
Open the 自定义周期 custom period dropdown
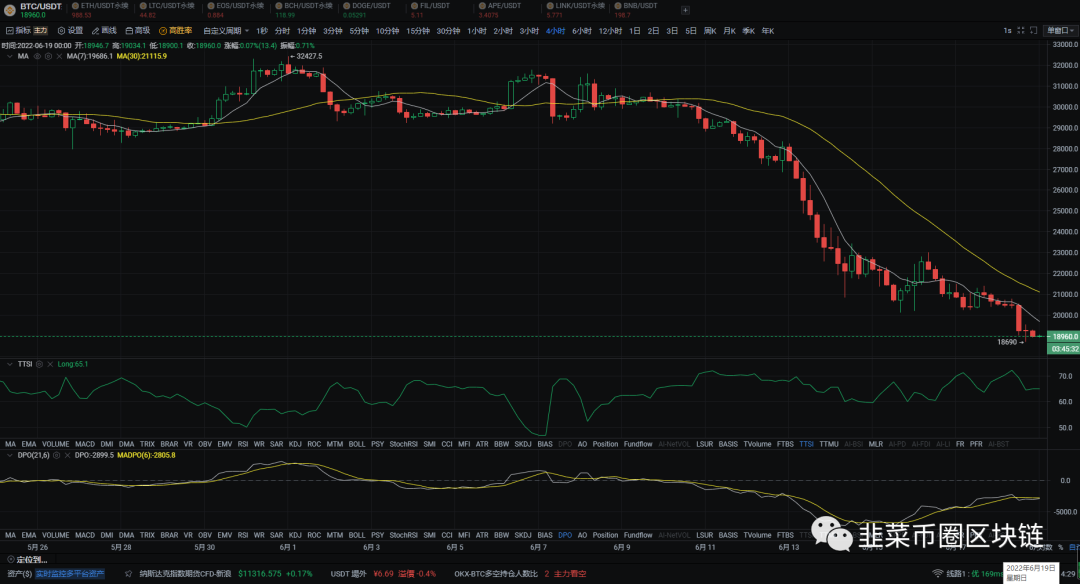226,31
